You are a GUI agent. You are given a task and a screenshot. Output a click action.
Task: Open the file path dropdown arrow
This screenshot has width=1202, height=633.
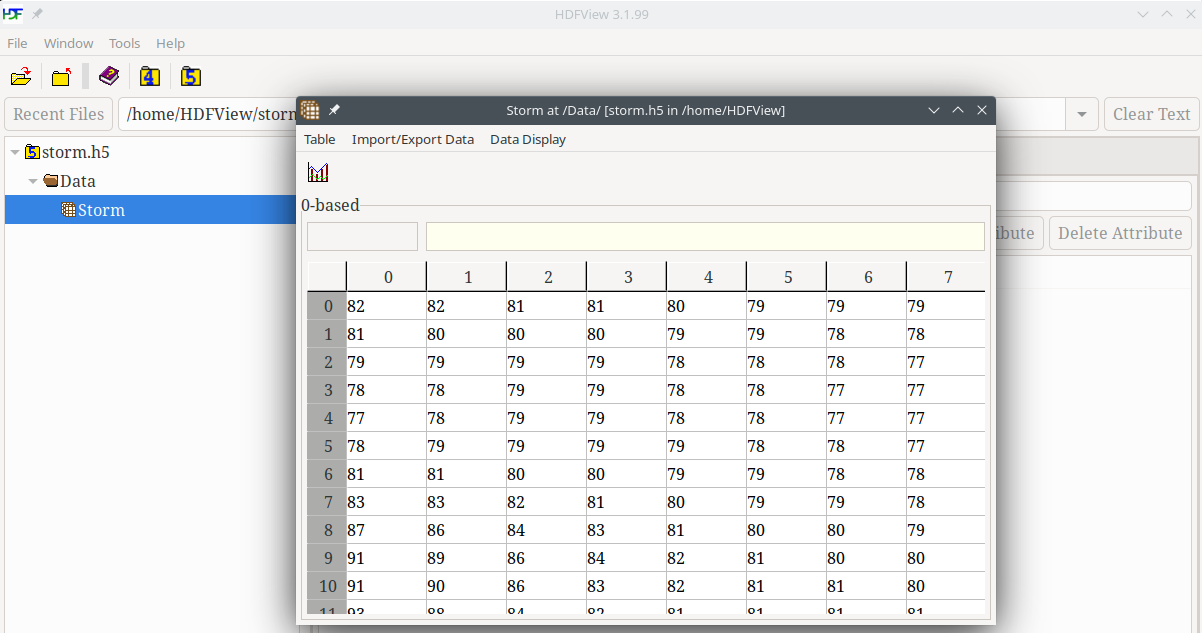tap(1081, 115)
